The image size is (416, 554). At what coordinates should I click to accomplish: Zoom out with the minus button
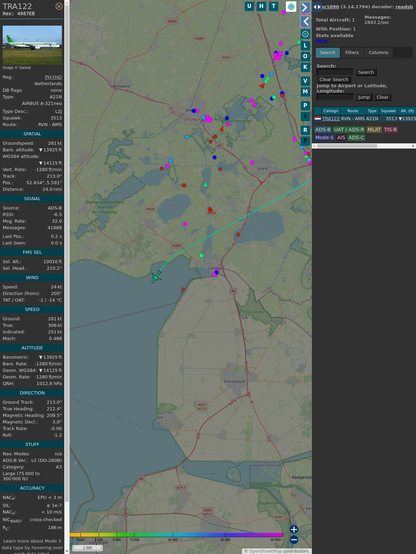[294, 540]
